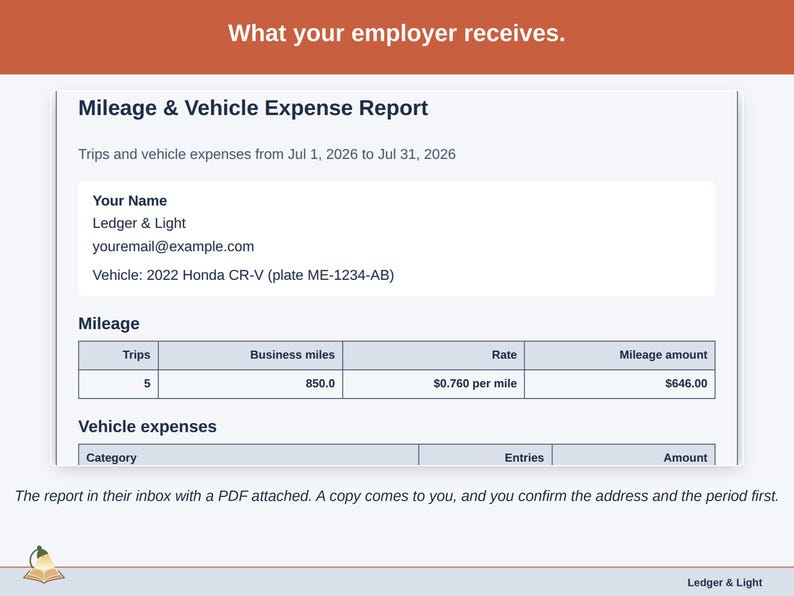Click the 'Trips' column header

[x=118, y=355]
